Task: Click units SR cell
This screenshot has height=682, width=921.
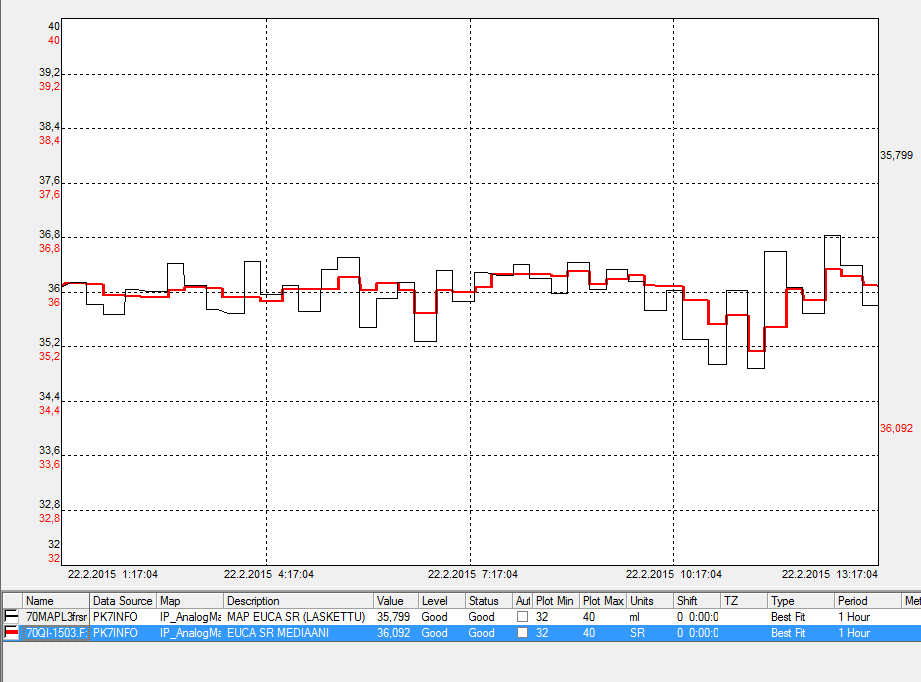Action: [637, 633]
